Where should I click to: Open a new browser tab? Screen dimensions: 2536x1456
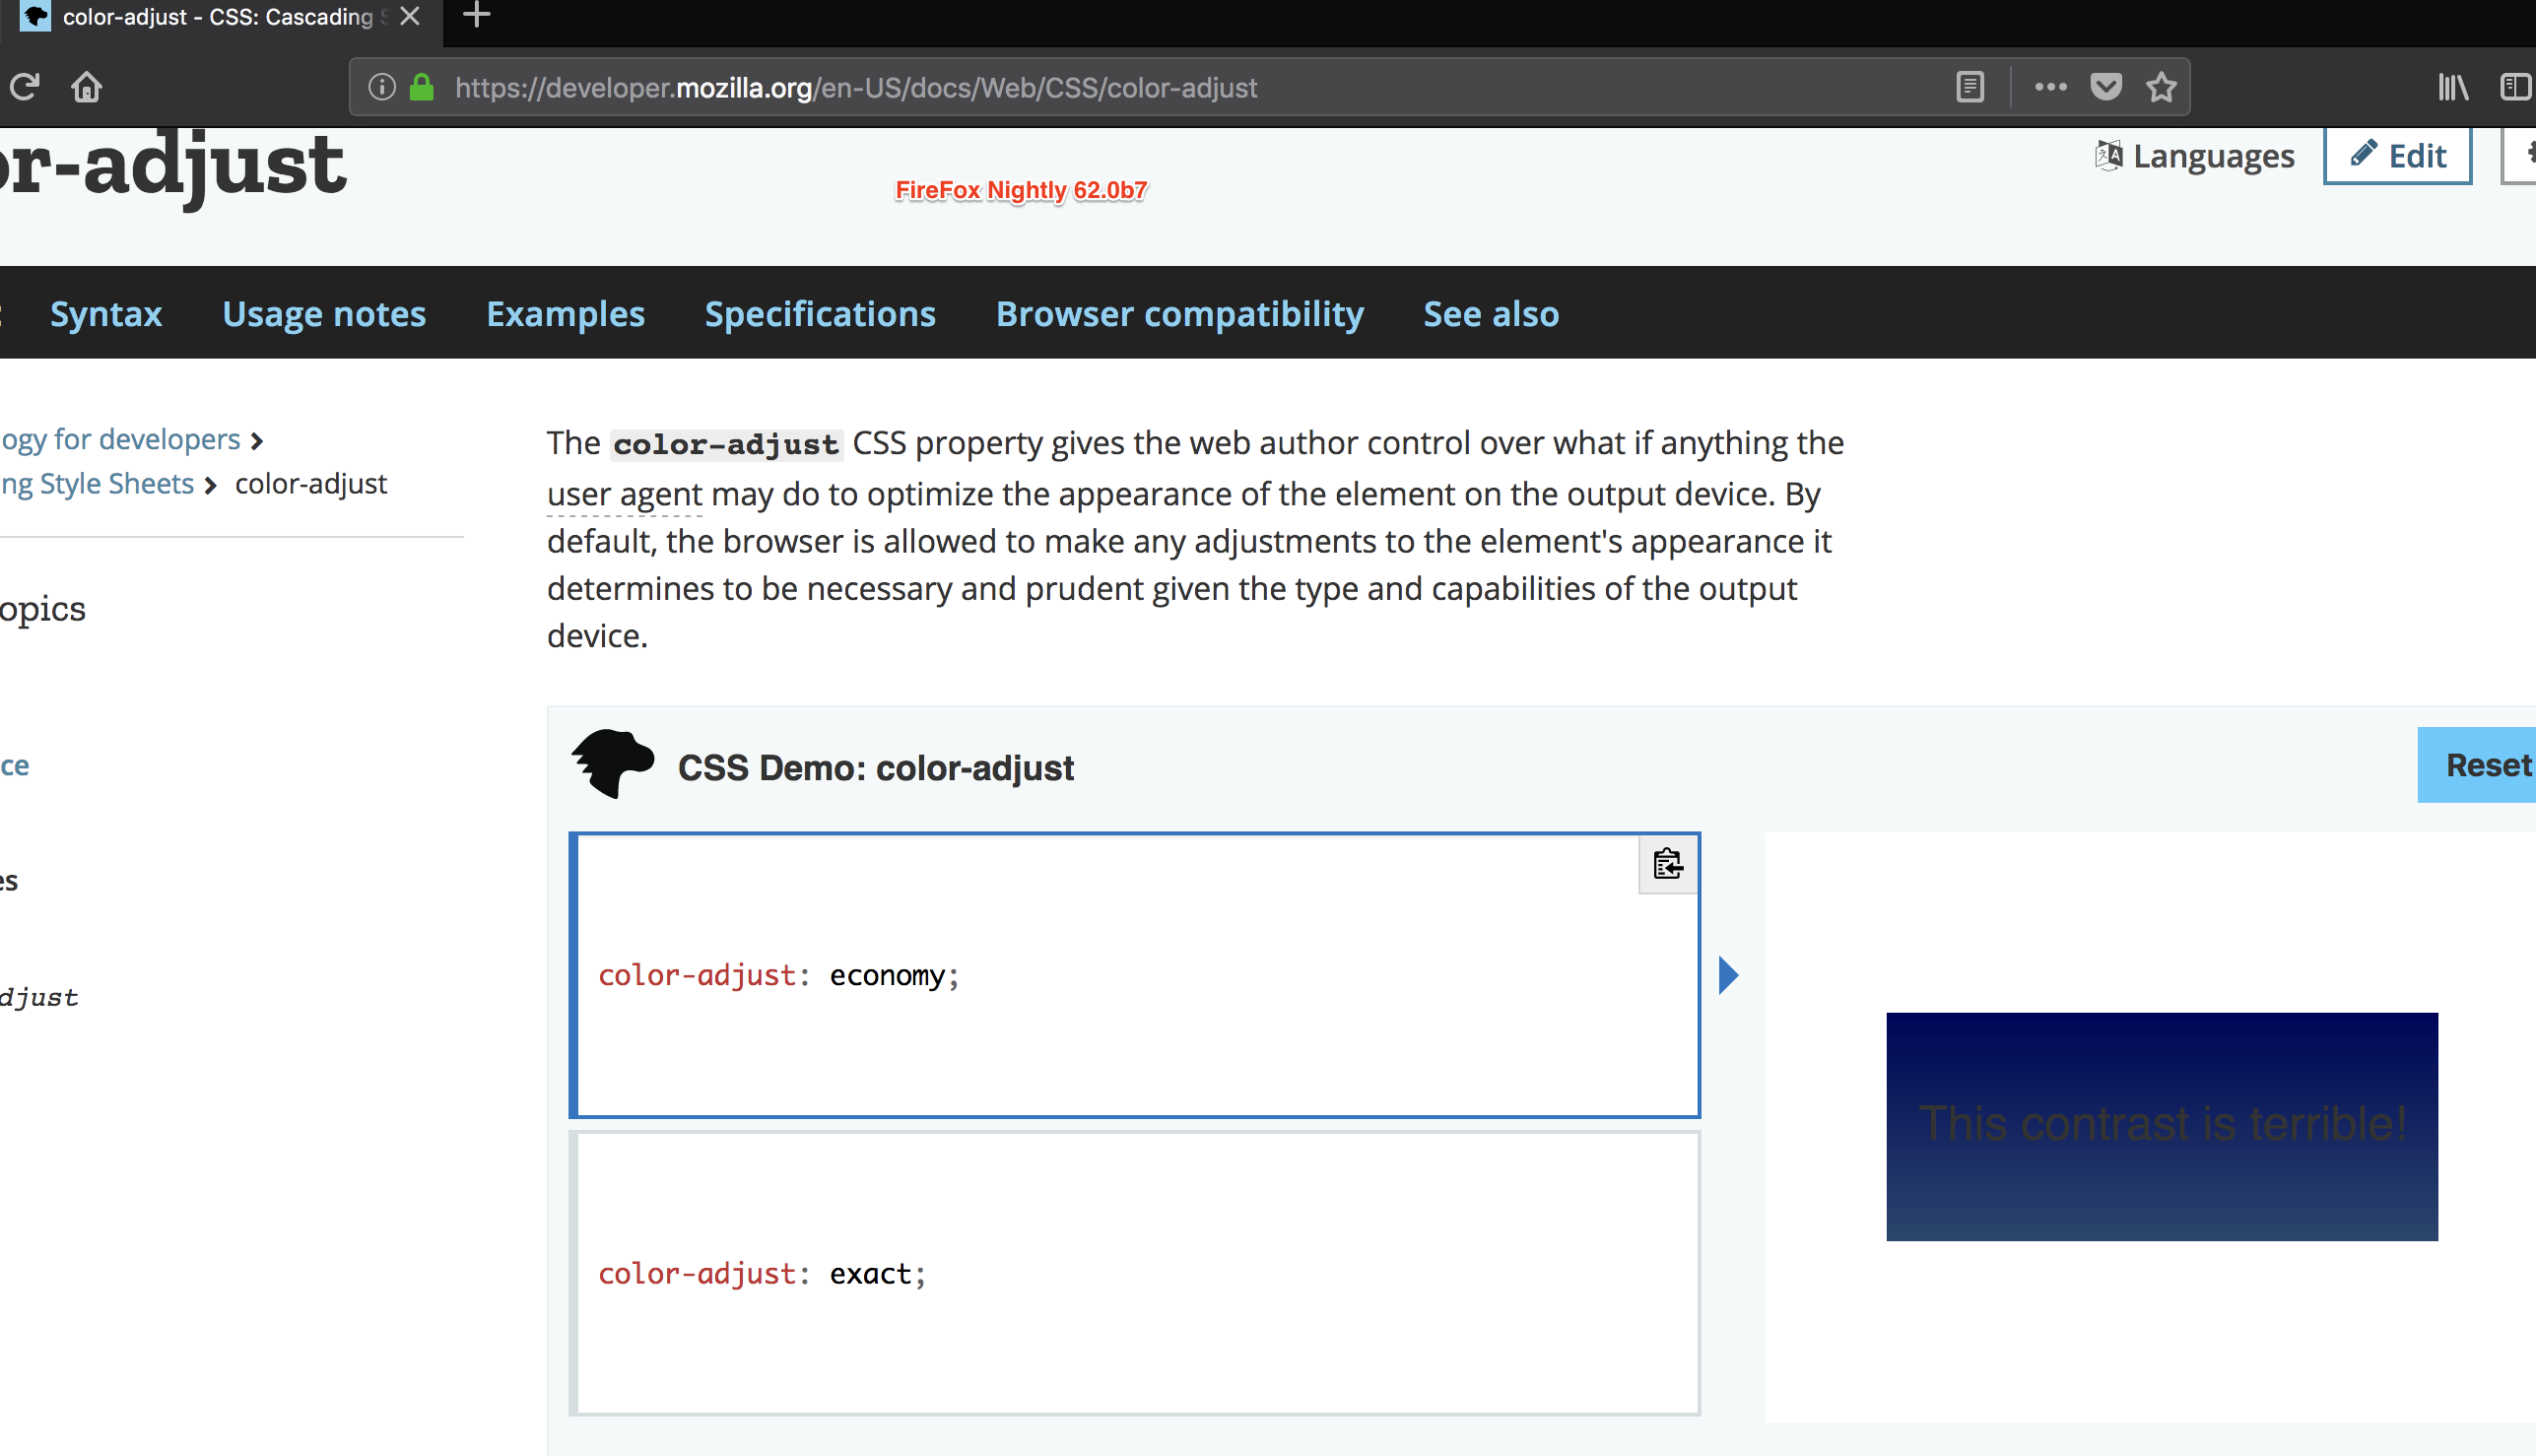click(x=475, y=16)
